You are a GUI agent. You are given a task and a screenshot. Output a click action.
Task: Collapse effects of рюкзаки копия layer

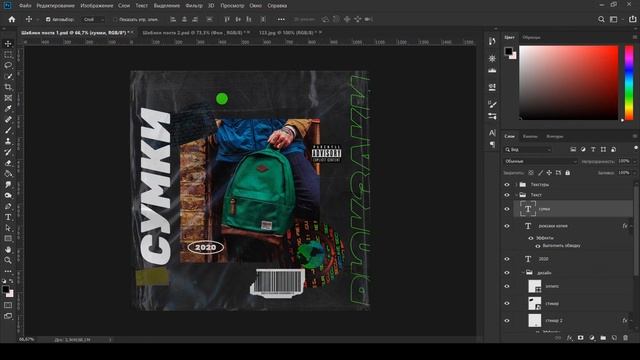click(631, 226)
